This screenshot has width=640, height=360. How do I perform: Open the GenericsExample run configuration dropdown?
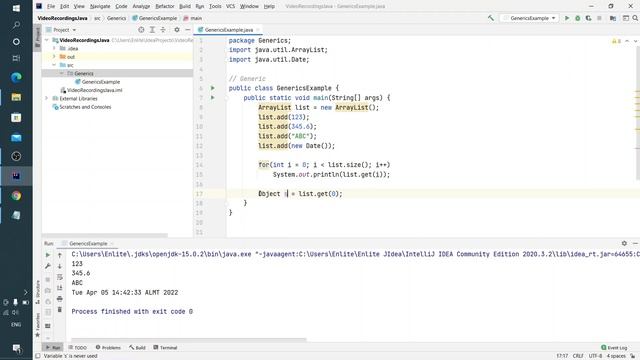[529, 18]
